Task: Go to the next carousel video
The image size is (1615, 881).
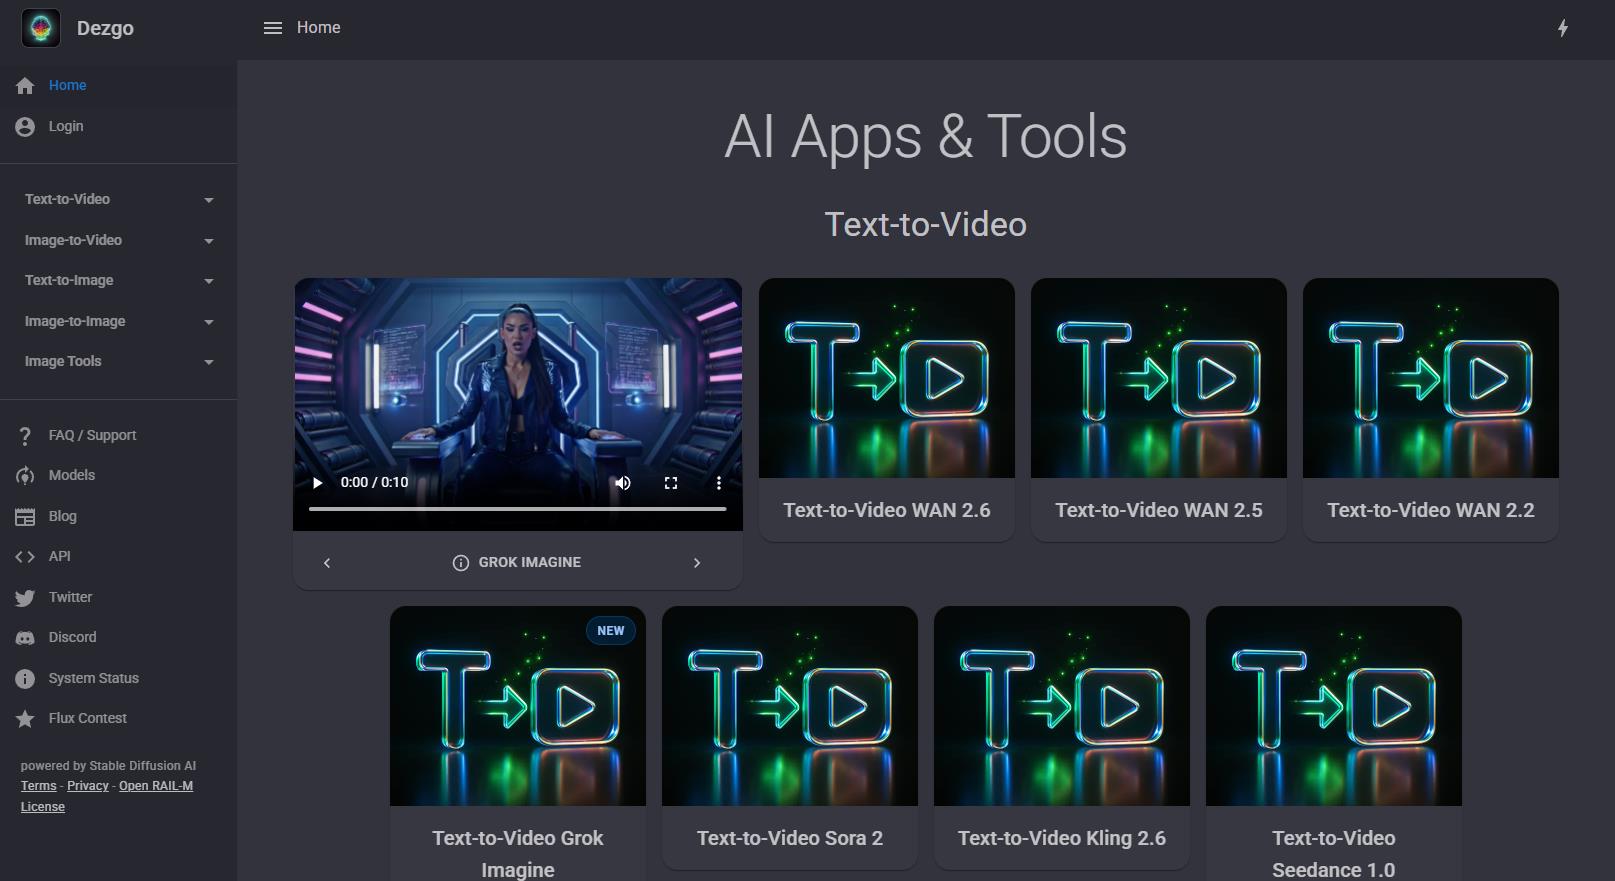Action: (x=697, y=563)
